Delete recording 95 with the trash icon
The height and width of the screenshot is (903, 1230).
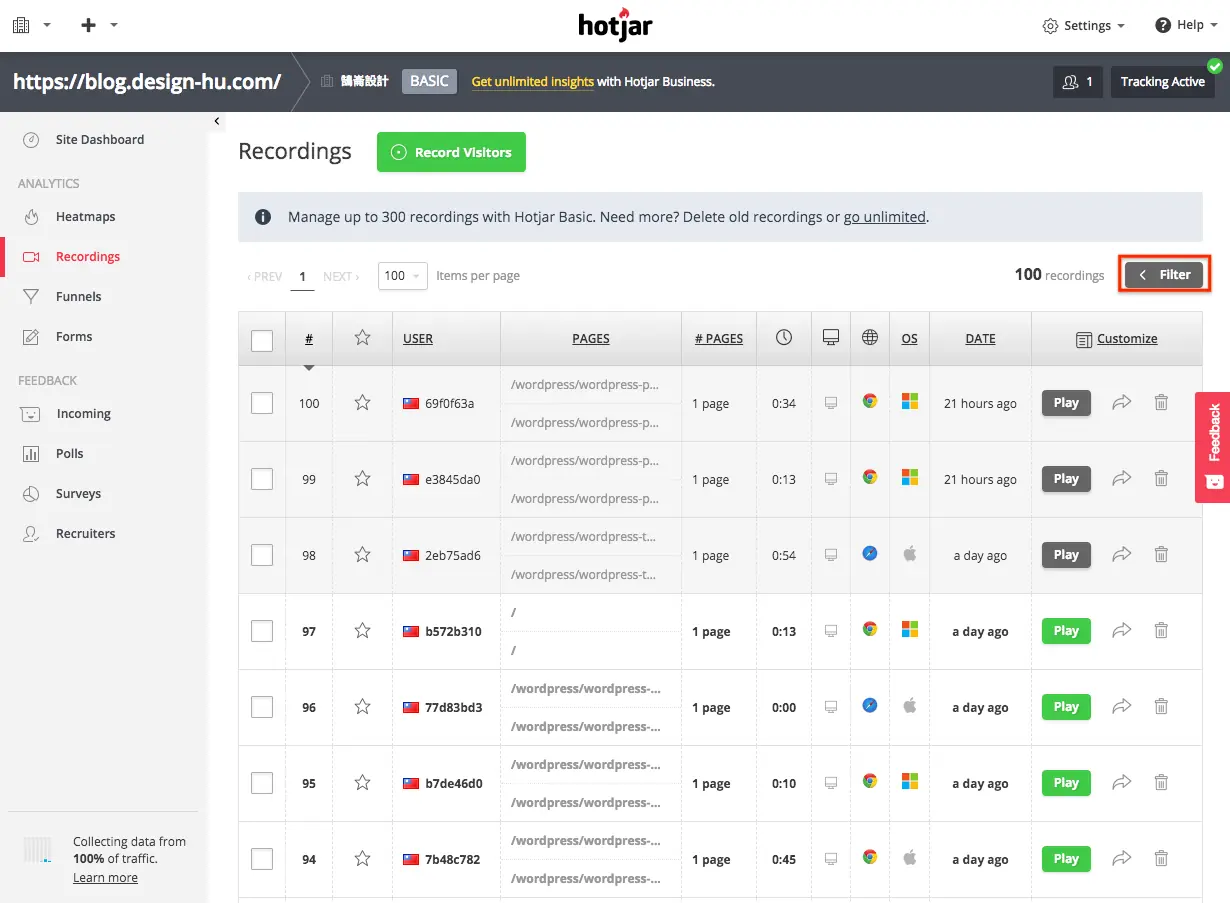[1161, 783]
